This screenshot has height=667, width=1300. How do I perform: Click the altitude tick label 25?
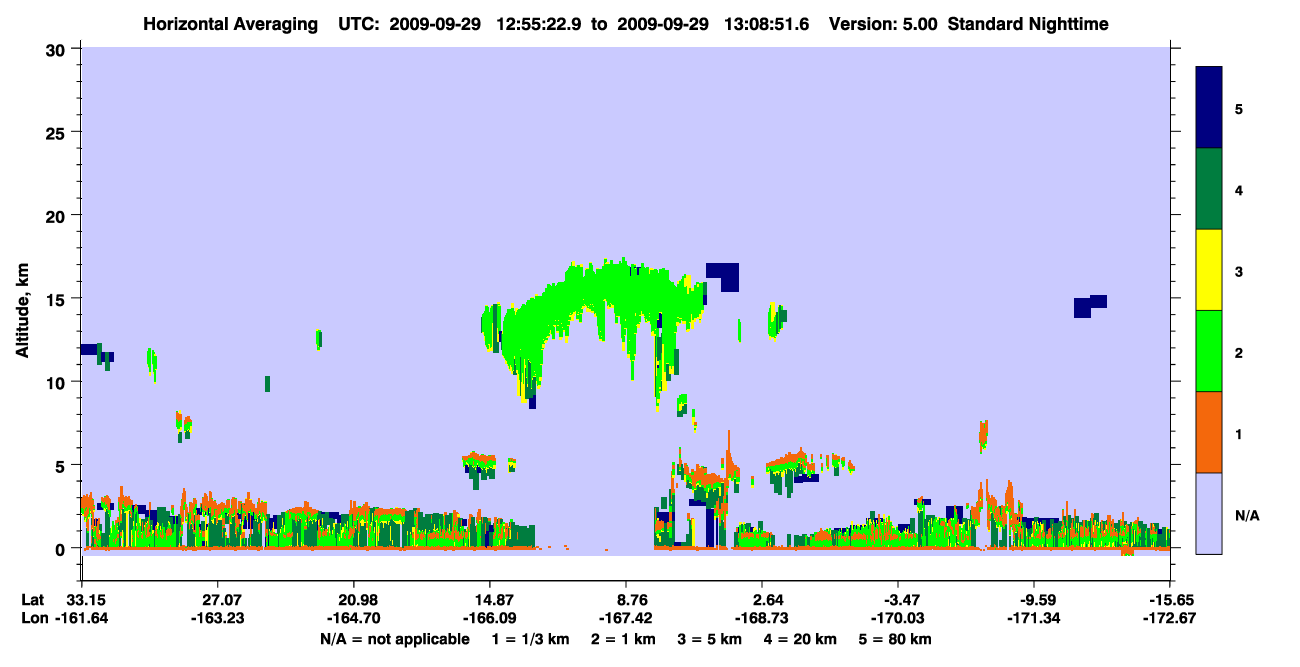(x=58, y=132)
